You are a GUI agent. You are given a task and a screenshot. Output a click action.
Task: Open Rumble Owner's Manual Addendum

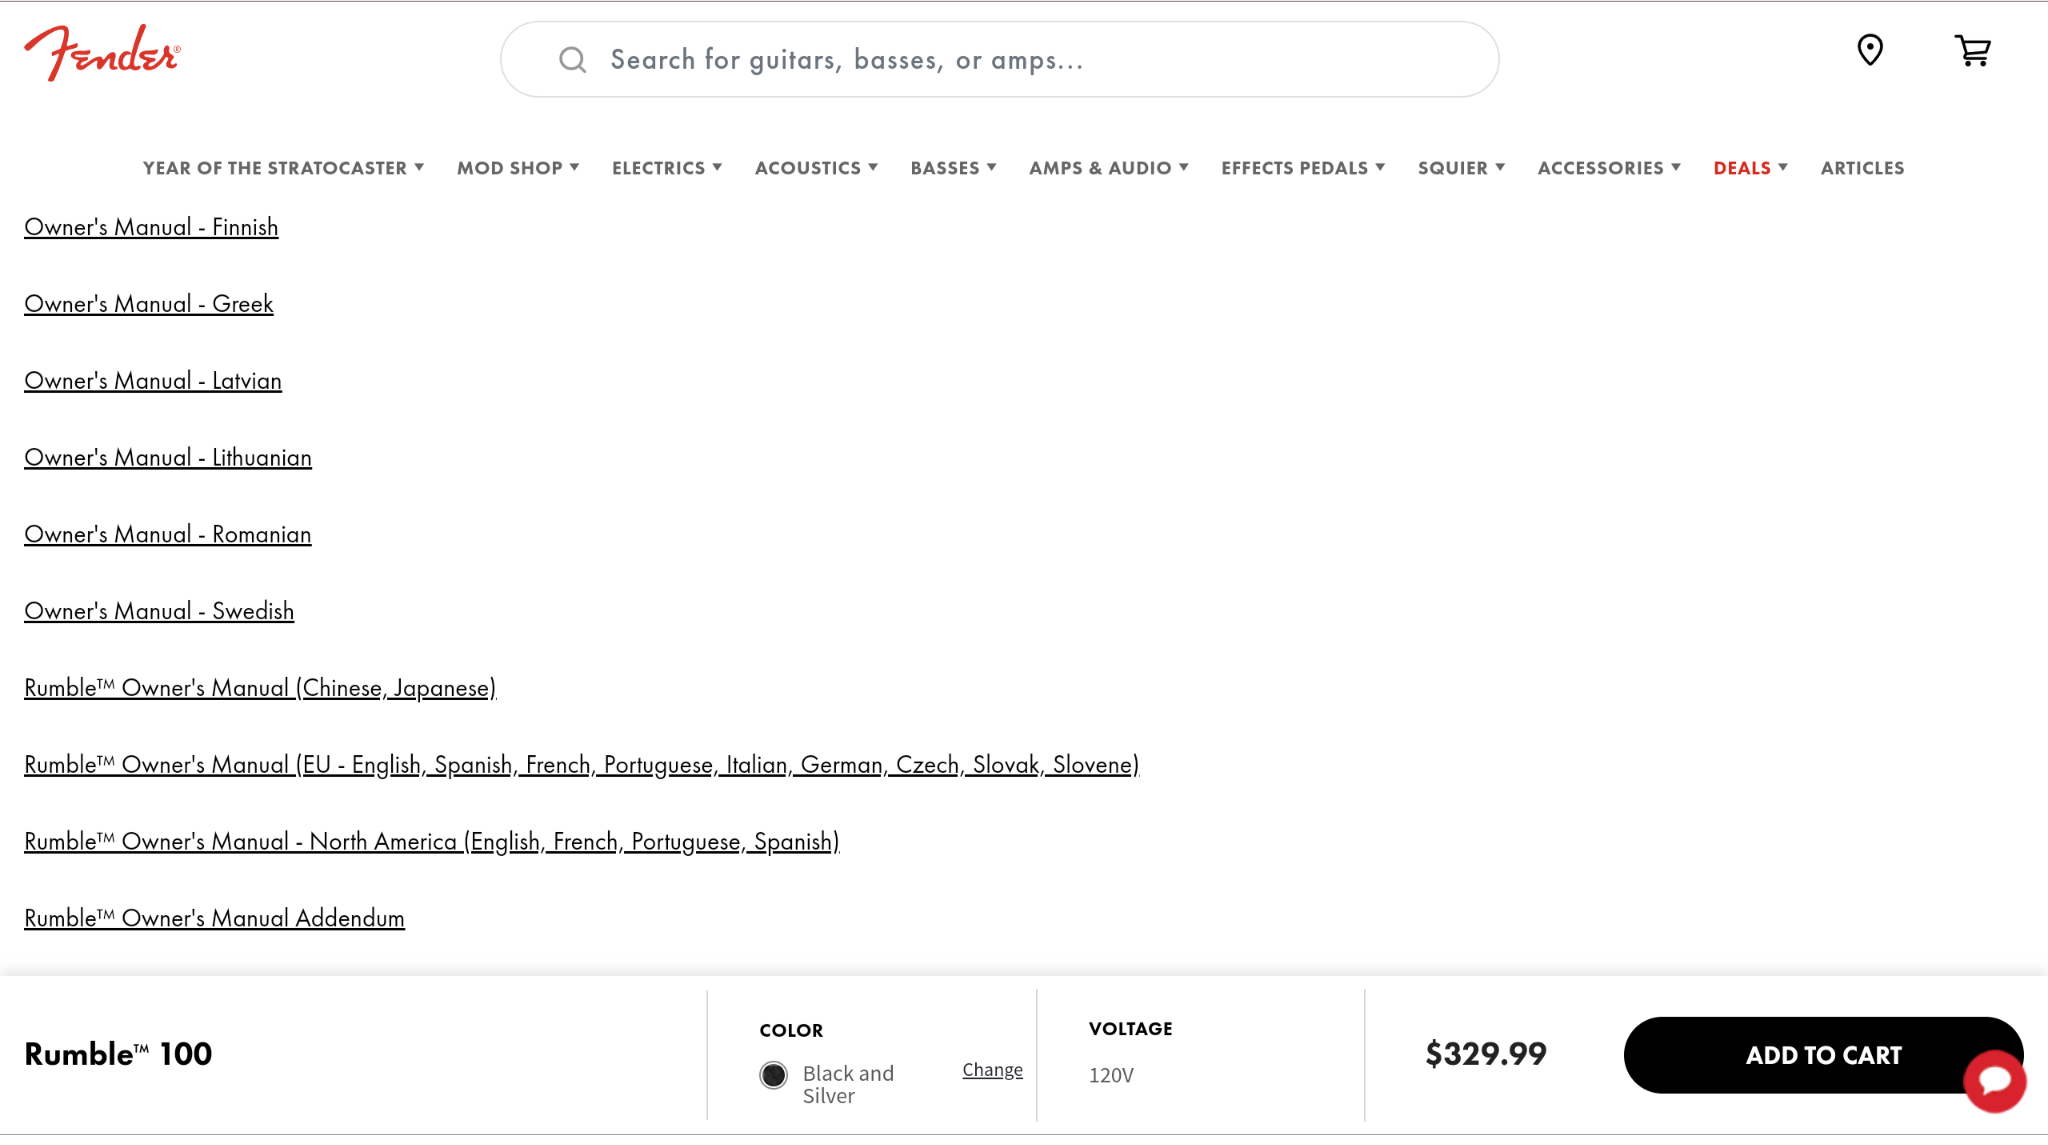[x=214, y=918]
